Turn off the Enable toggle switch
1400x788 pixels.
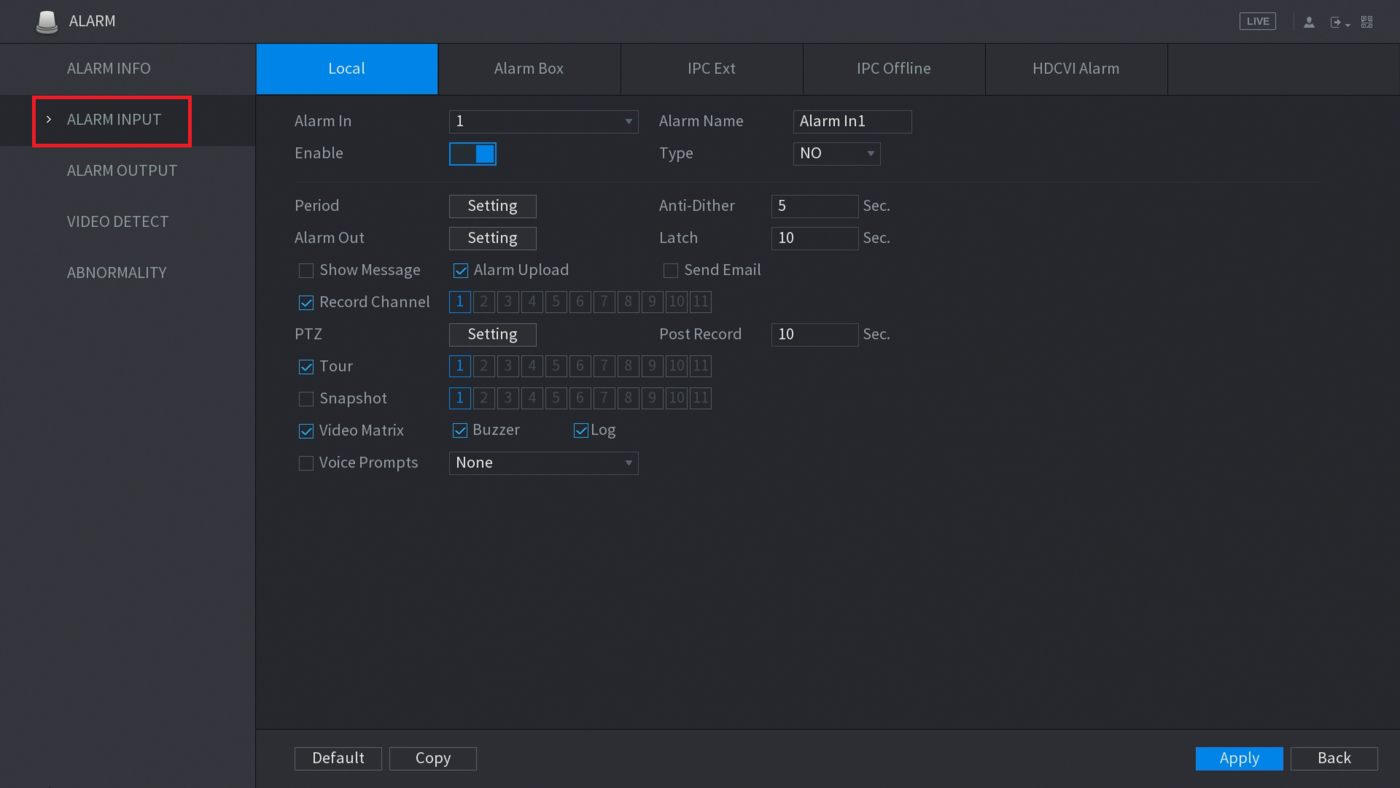472,154
